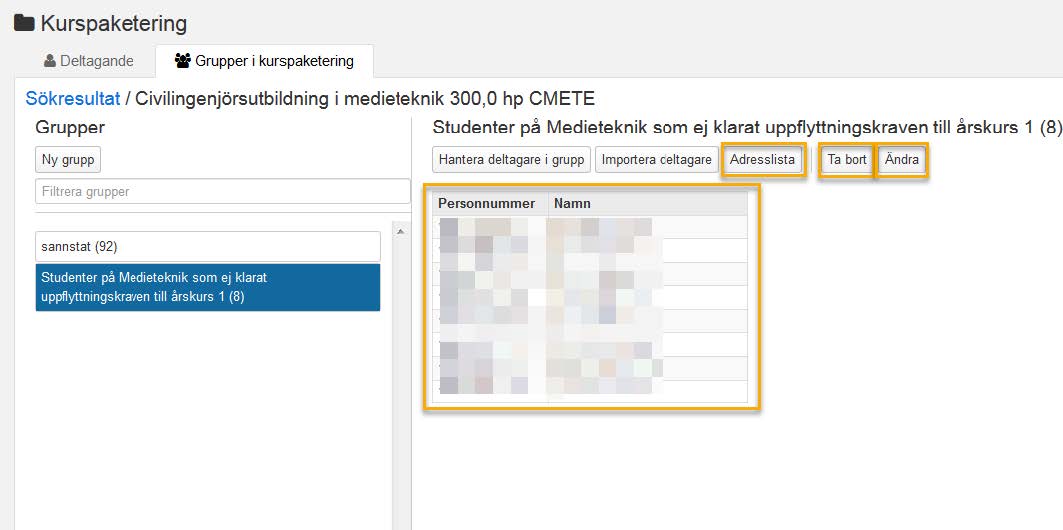This screenshot has height=530, width=1063.
Task: Click the group title heading above the buttons
Action: [747, 127]
